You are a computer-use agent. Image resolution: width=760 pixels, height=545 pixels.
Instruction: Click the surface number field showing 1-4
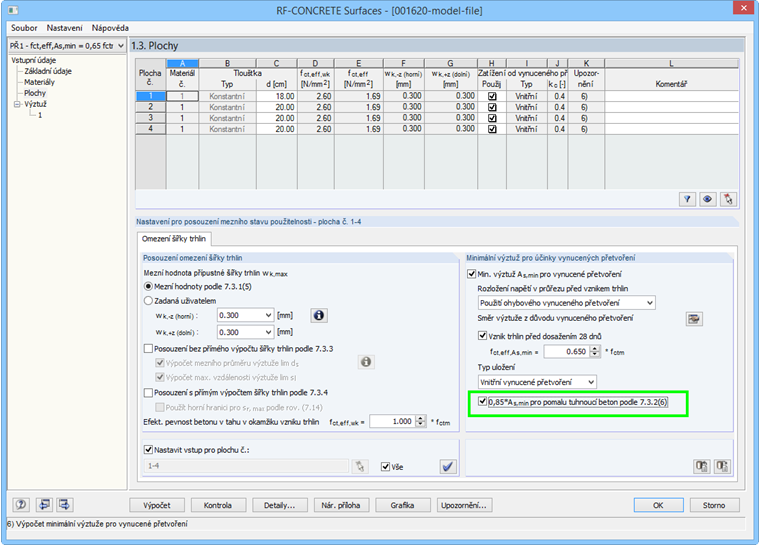246,466
